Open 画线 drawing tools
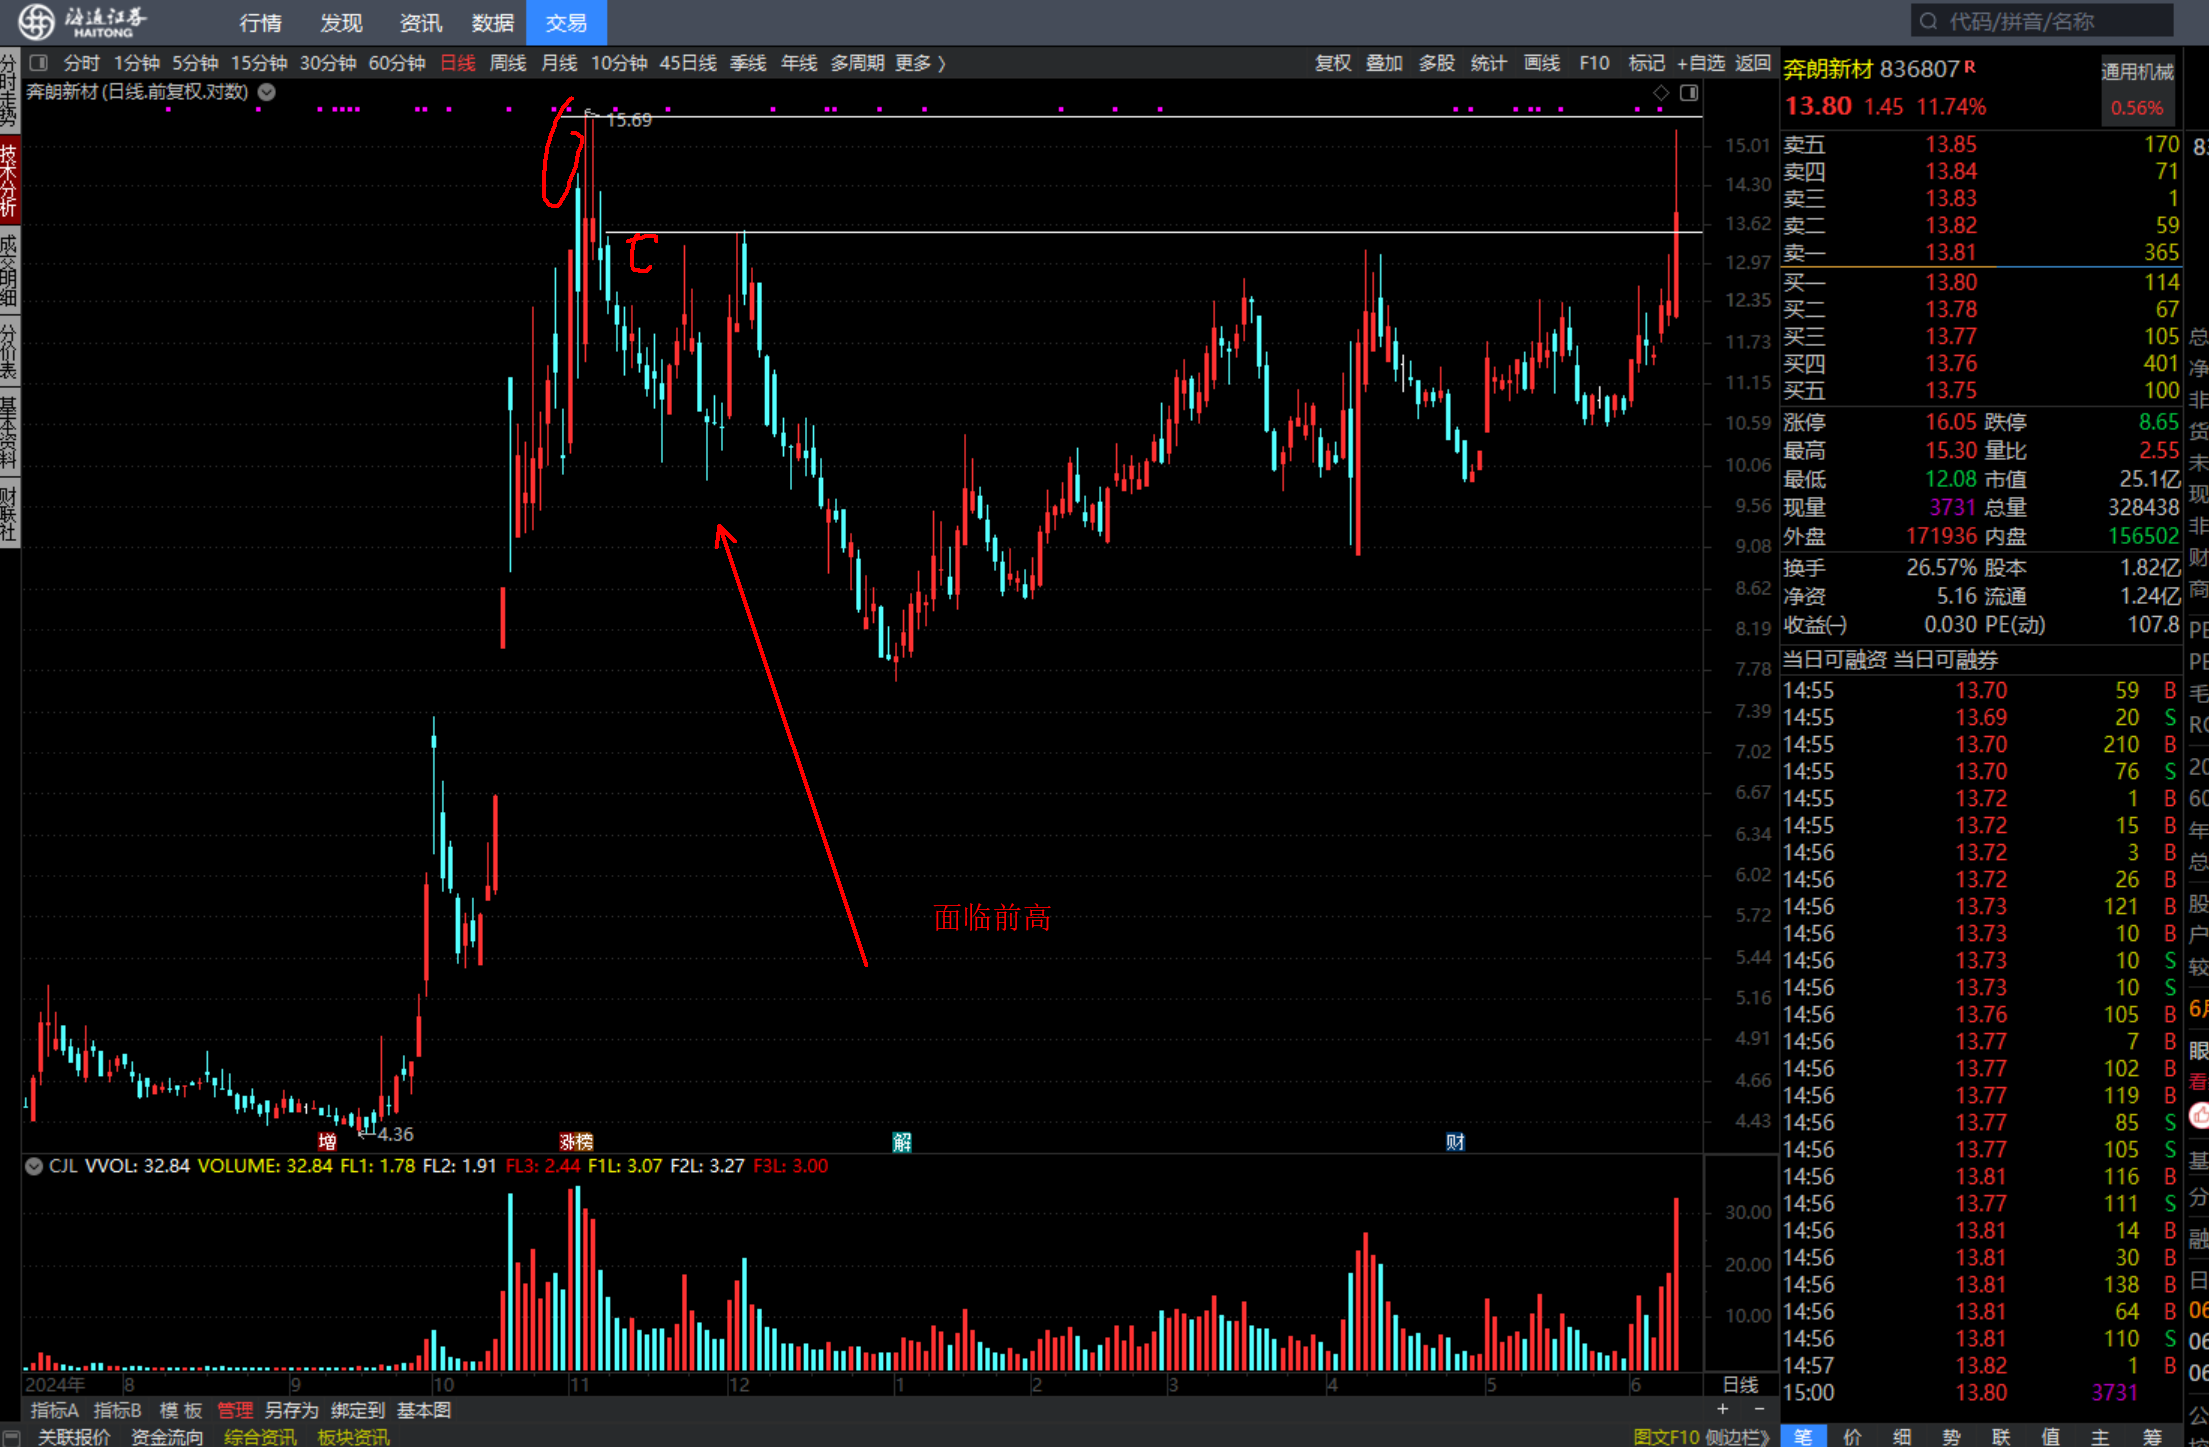 tap(1542, 63)
